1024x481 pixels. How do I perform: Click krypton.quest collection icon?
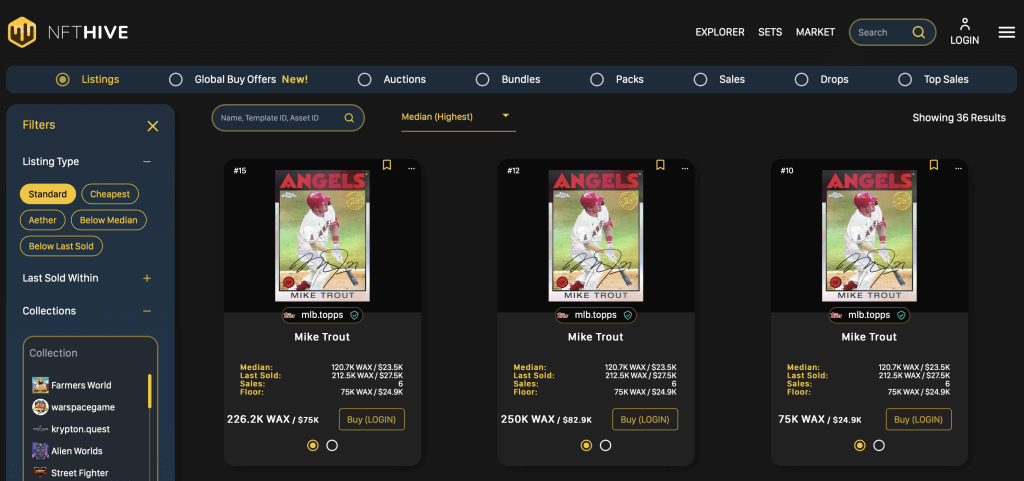(40, 429)
